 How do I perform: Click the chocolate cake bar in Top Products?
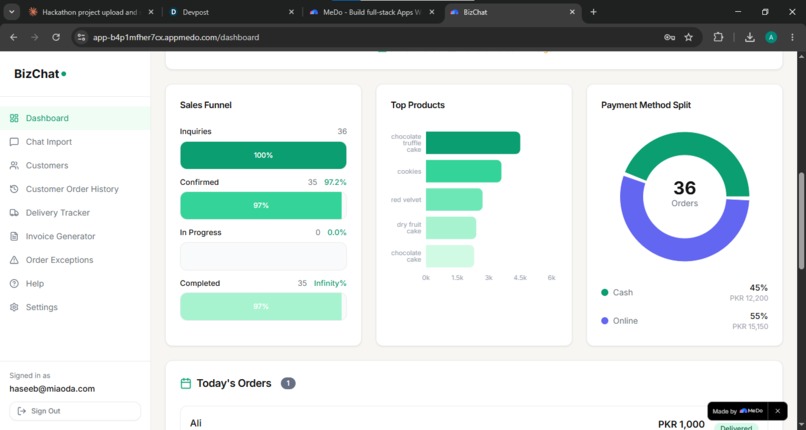tap(450, 256)
